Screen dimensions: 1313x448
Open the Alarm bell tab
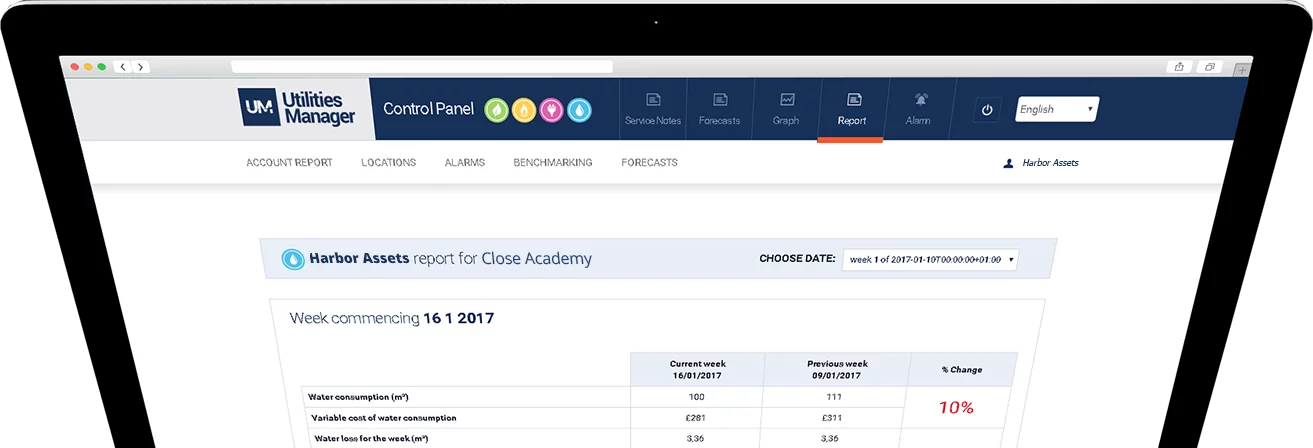coord(918,109)
